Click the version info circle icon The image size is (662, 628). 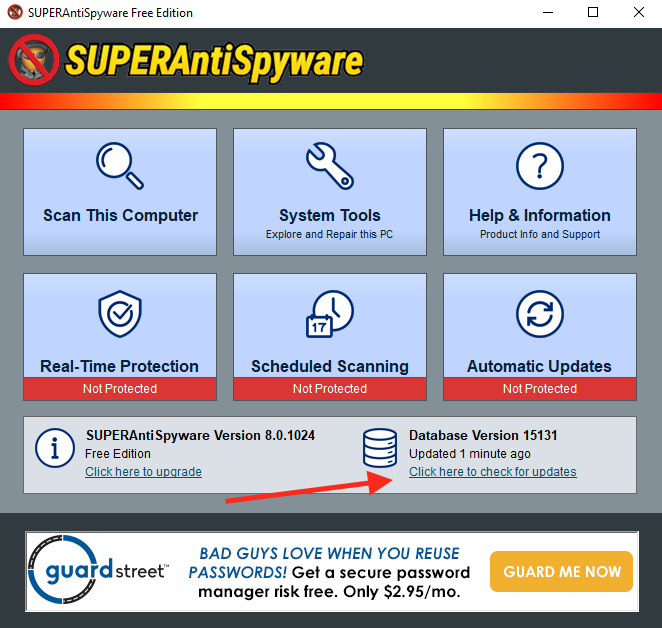point(56,449)
